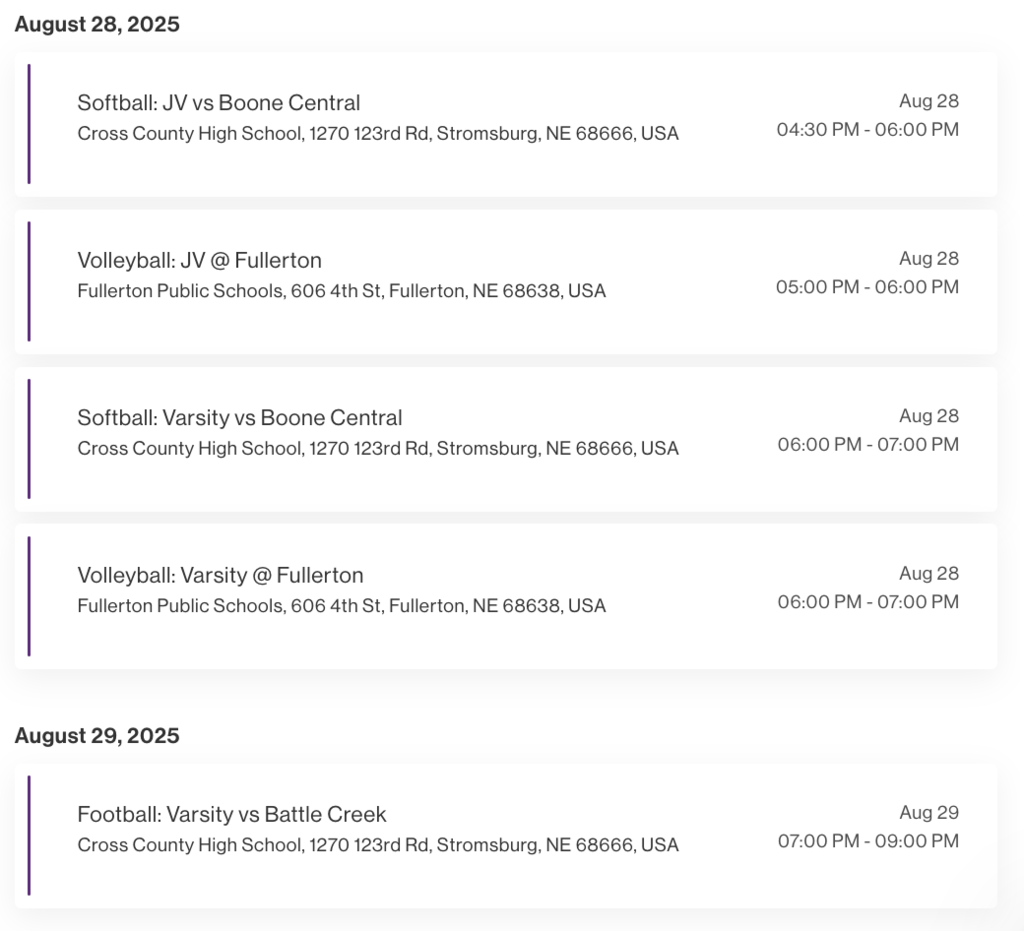The height and width of the screenshot is (931, 1024).
Task: Click Fullerton address under Volleyball Varsity
Action: [342, 606]
